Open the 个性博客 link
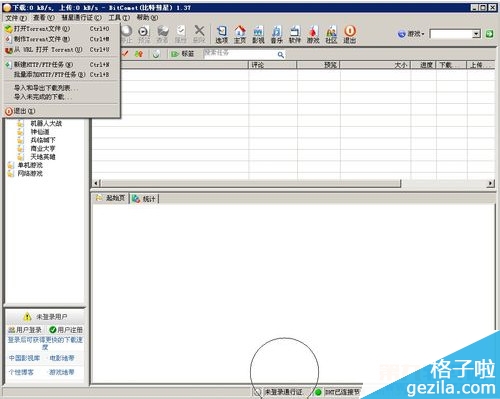Screen dimensions: 500x399 click(x=21, y=372)
